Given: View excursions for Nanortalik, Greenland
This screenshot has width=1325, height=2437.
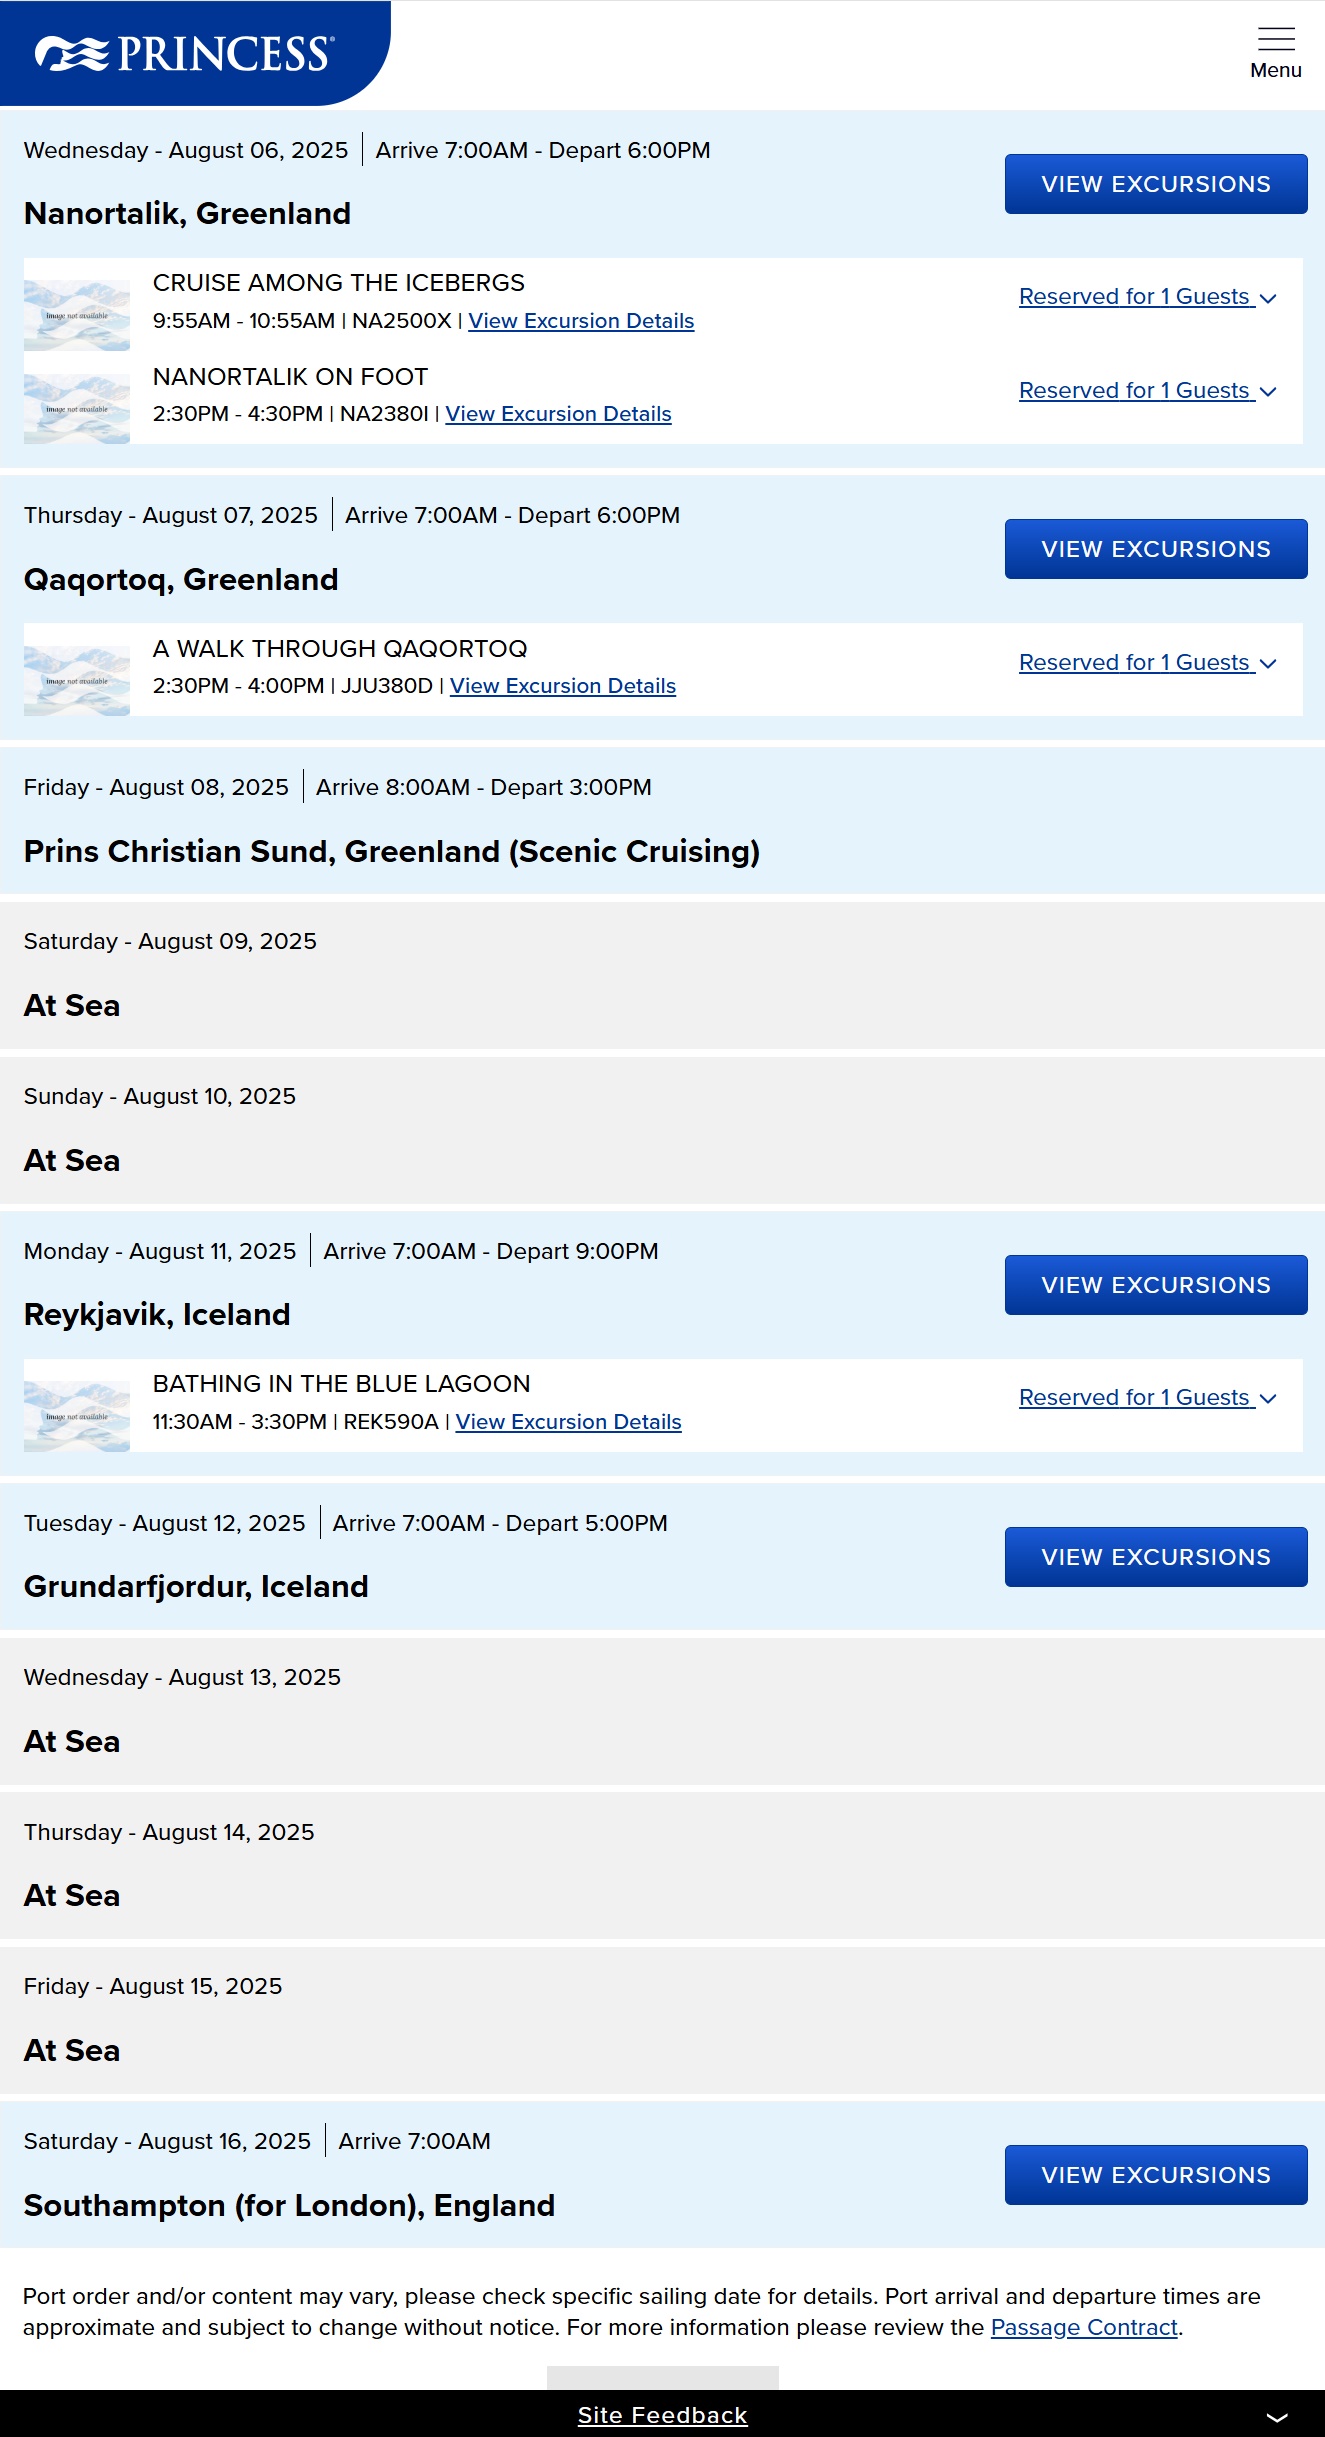Looking at the screenshot, I should 1155,184.
